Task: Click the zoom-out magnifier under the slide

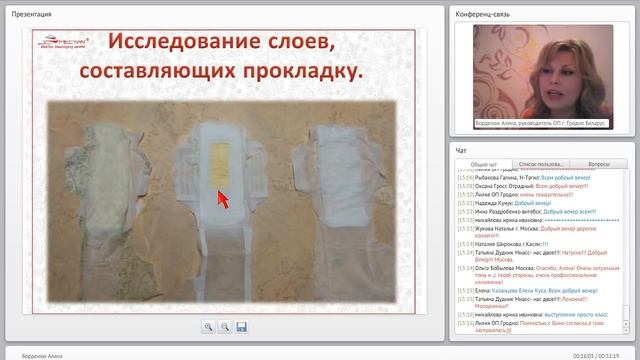Action: coord(225,327)
